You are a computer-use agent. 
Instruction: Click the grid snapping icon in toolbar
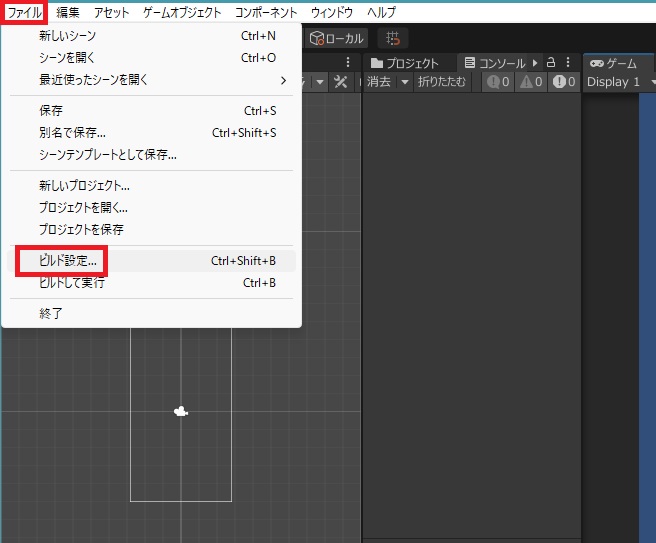click(393, 38)
